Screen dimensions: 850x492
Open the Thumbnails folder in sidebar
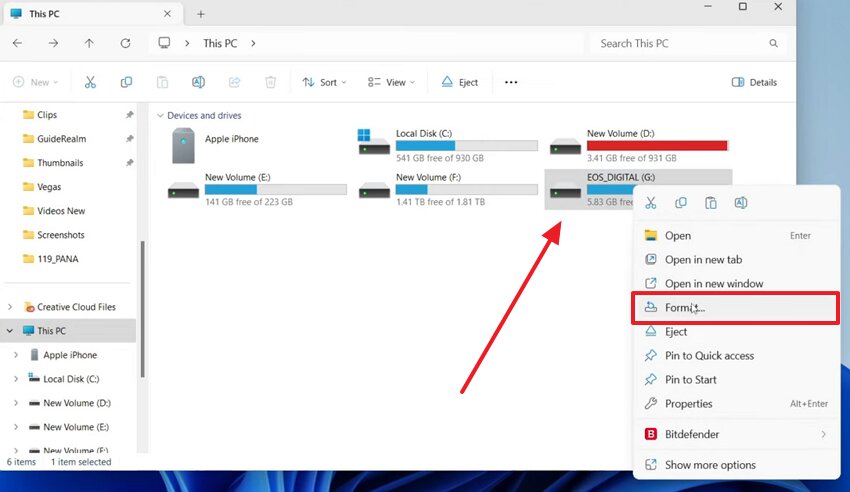coord(60,163)
